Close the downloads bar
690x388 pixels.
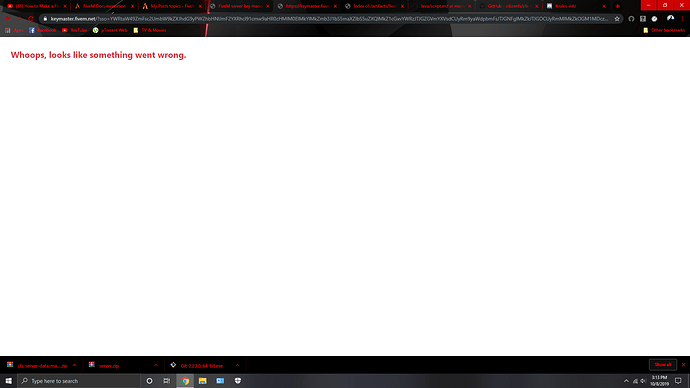tap(683, 365)
